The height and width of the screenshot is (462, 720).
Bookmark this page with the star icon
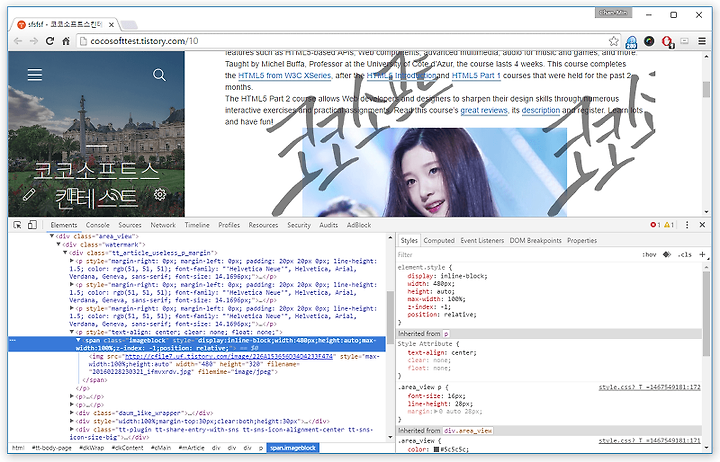tap(613, 41)
